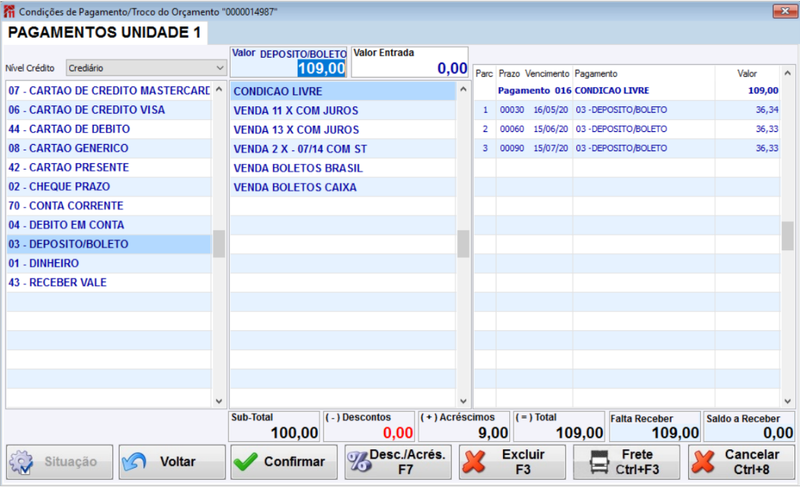Open the Nível Crédito dropdown
This screenshot has height=487, width=800.
tap(146, 68)
